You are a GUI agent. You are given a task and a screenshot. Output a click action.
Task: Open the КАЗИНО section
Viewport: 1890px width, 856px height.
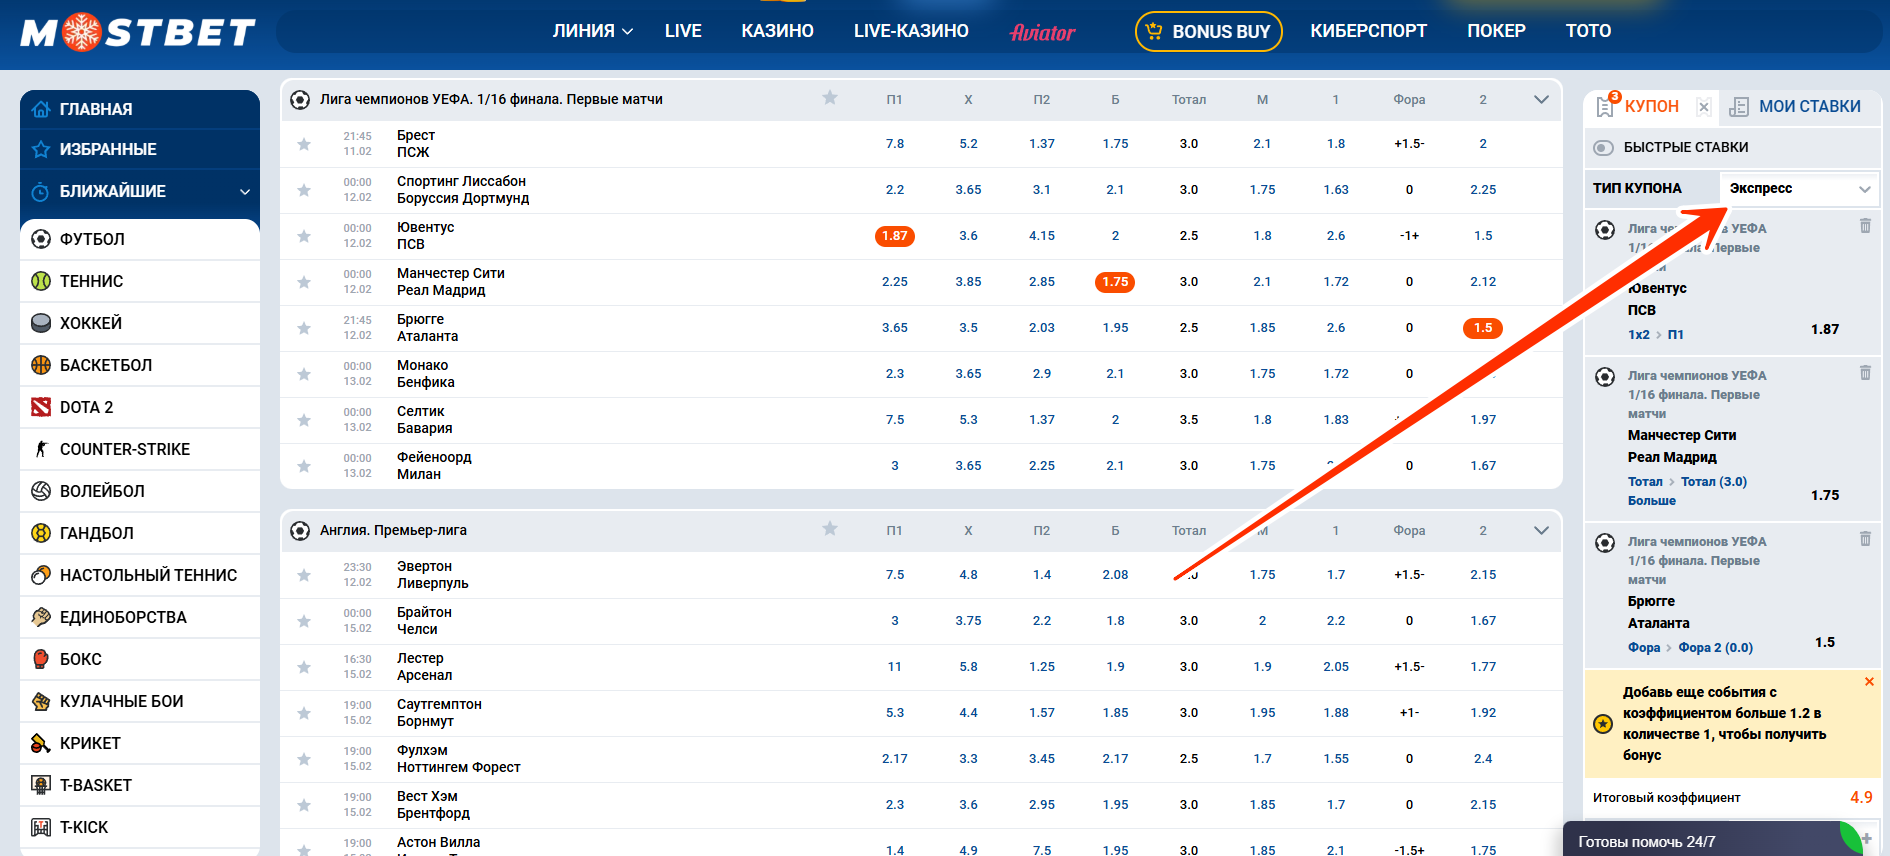777,31
